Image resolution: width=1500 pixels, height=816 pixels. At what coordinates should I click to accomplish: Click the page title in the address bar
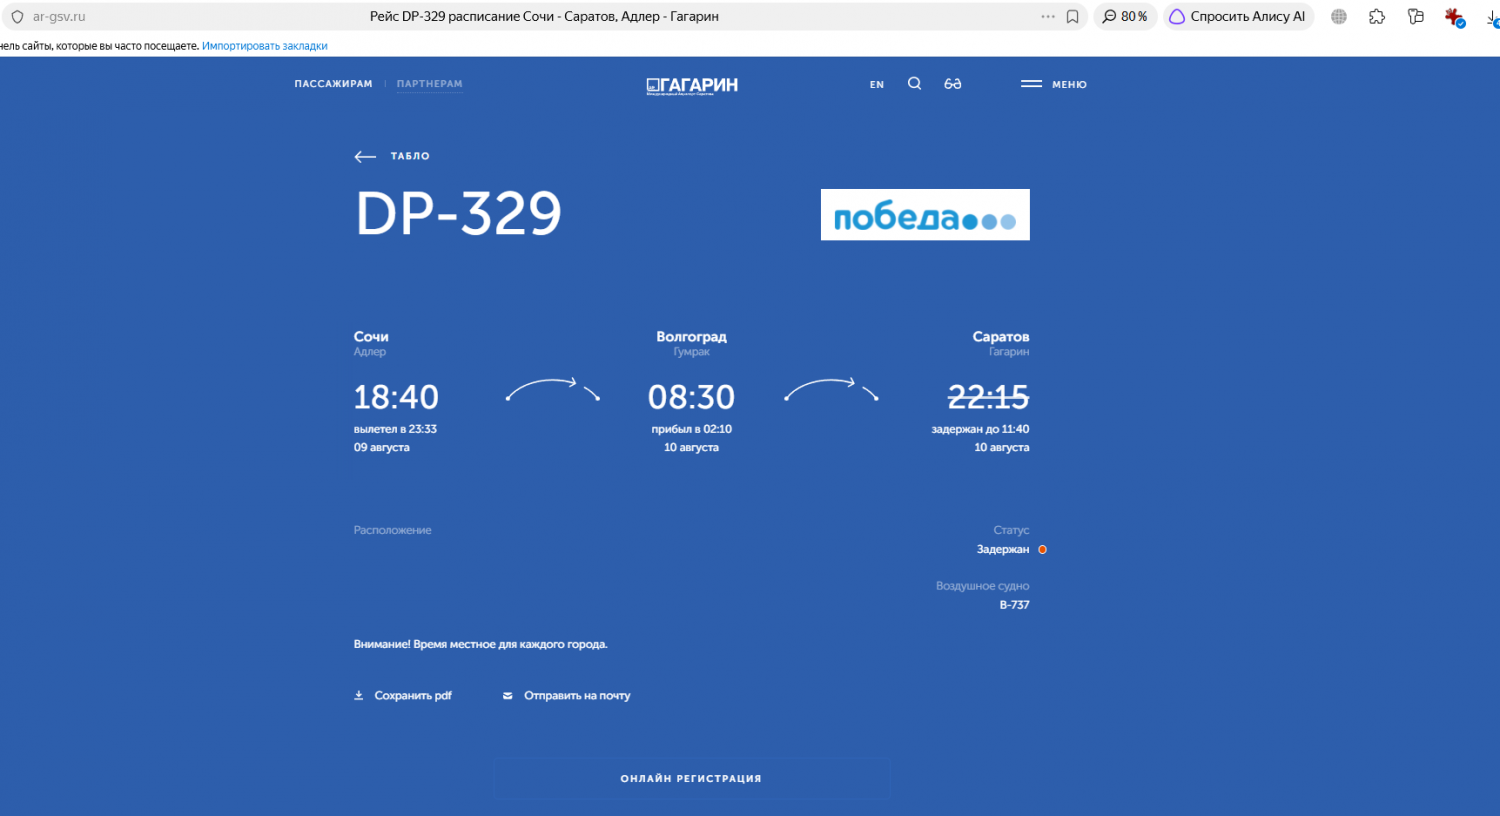click(x=544, y=17)
